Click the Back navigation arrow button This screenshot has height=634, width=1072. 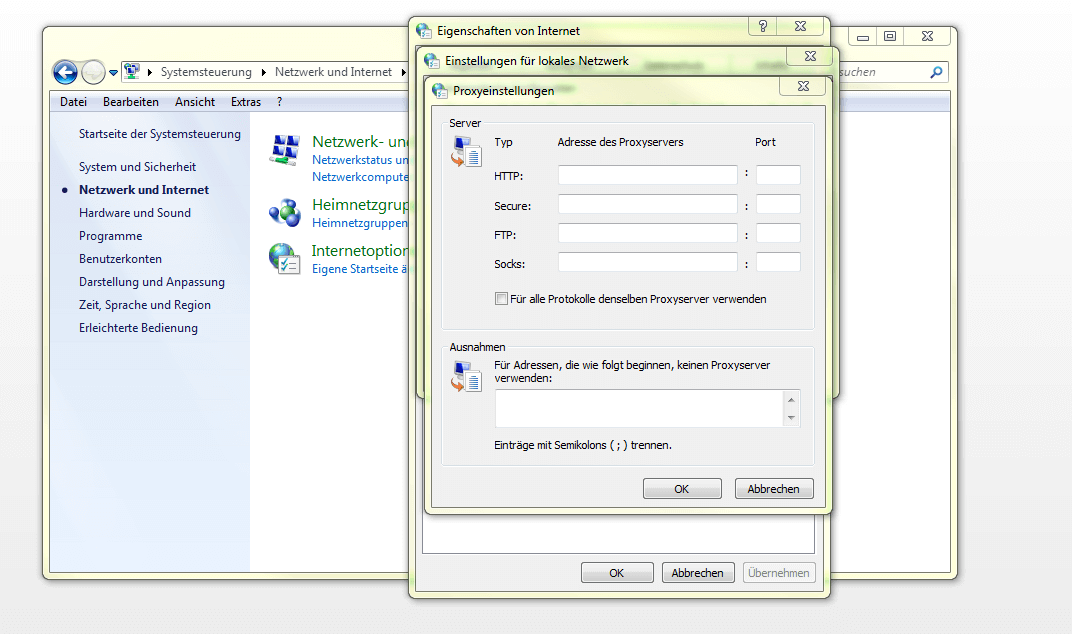click(x=65, y=72)
